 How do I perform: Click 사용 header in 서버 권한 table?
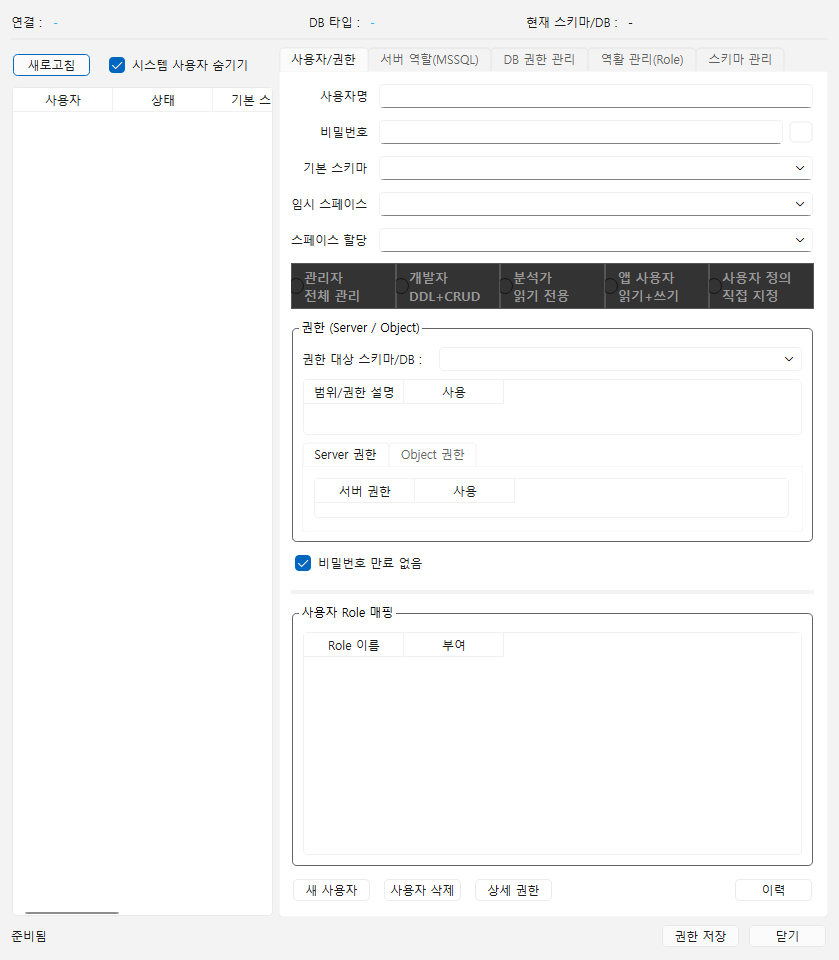[x=465, y=491]
